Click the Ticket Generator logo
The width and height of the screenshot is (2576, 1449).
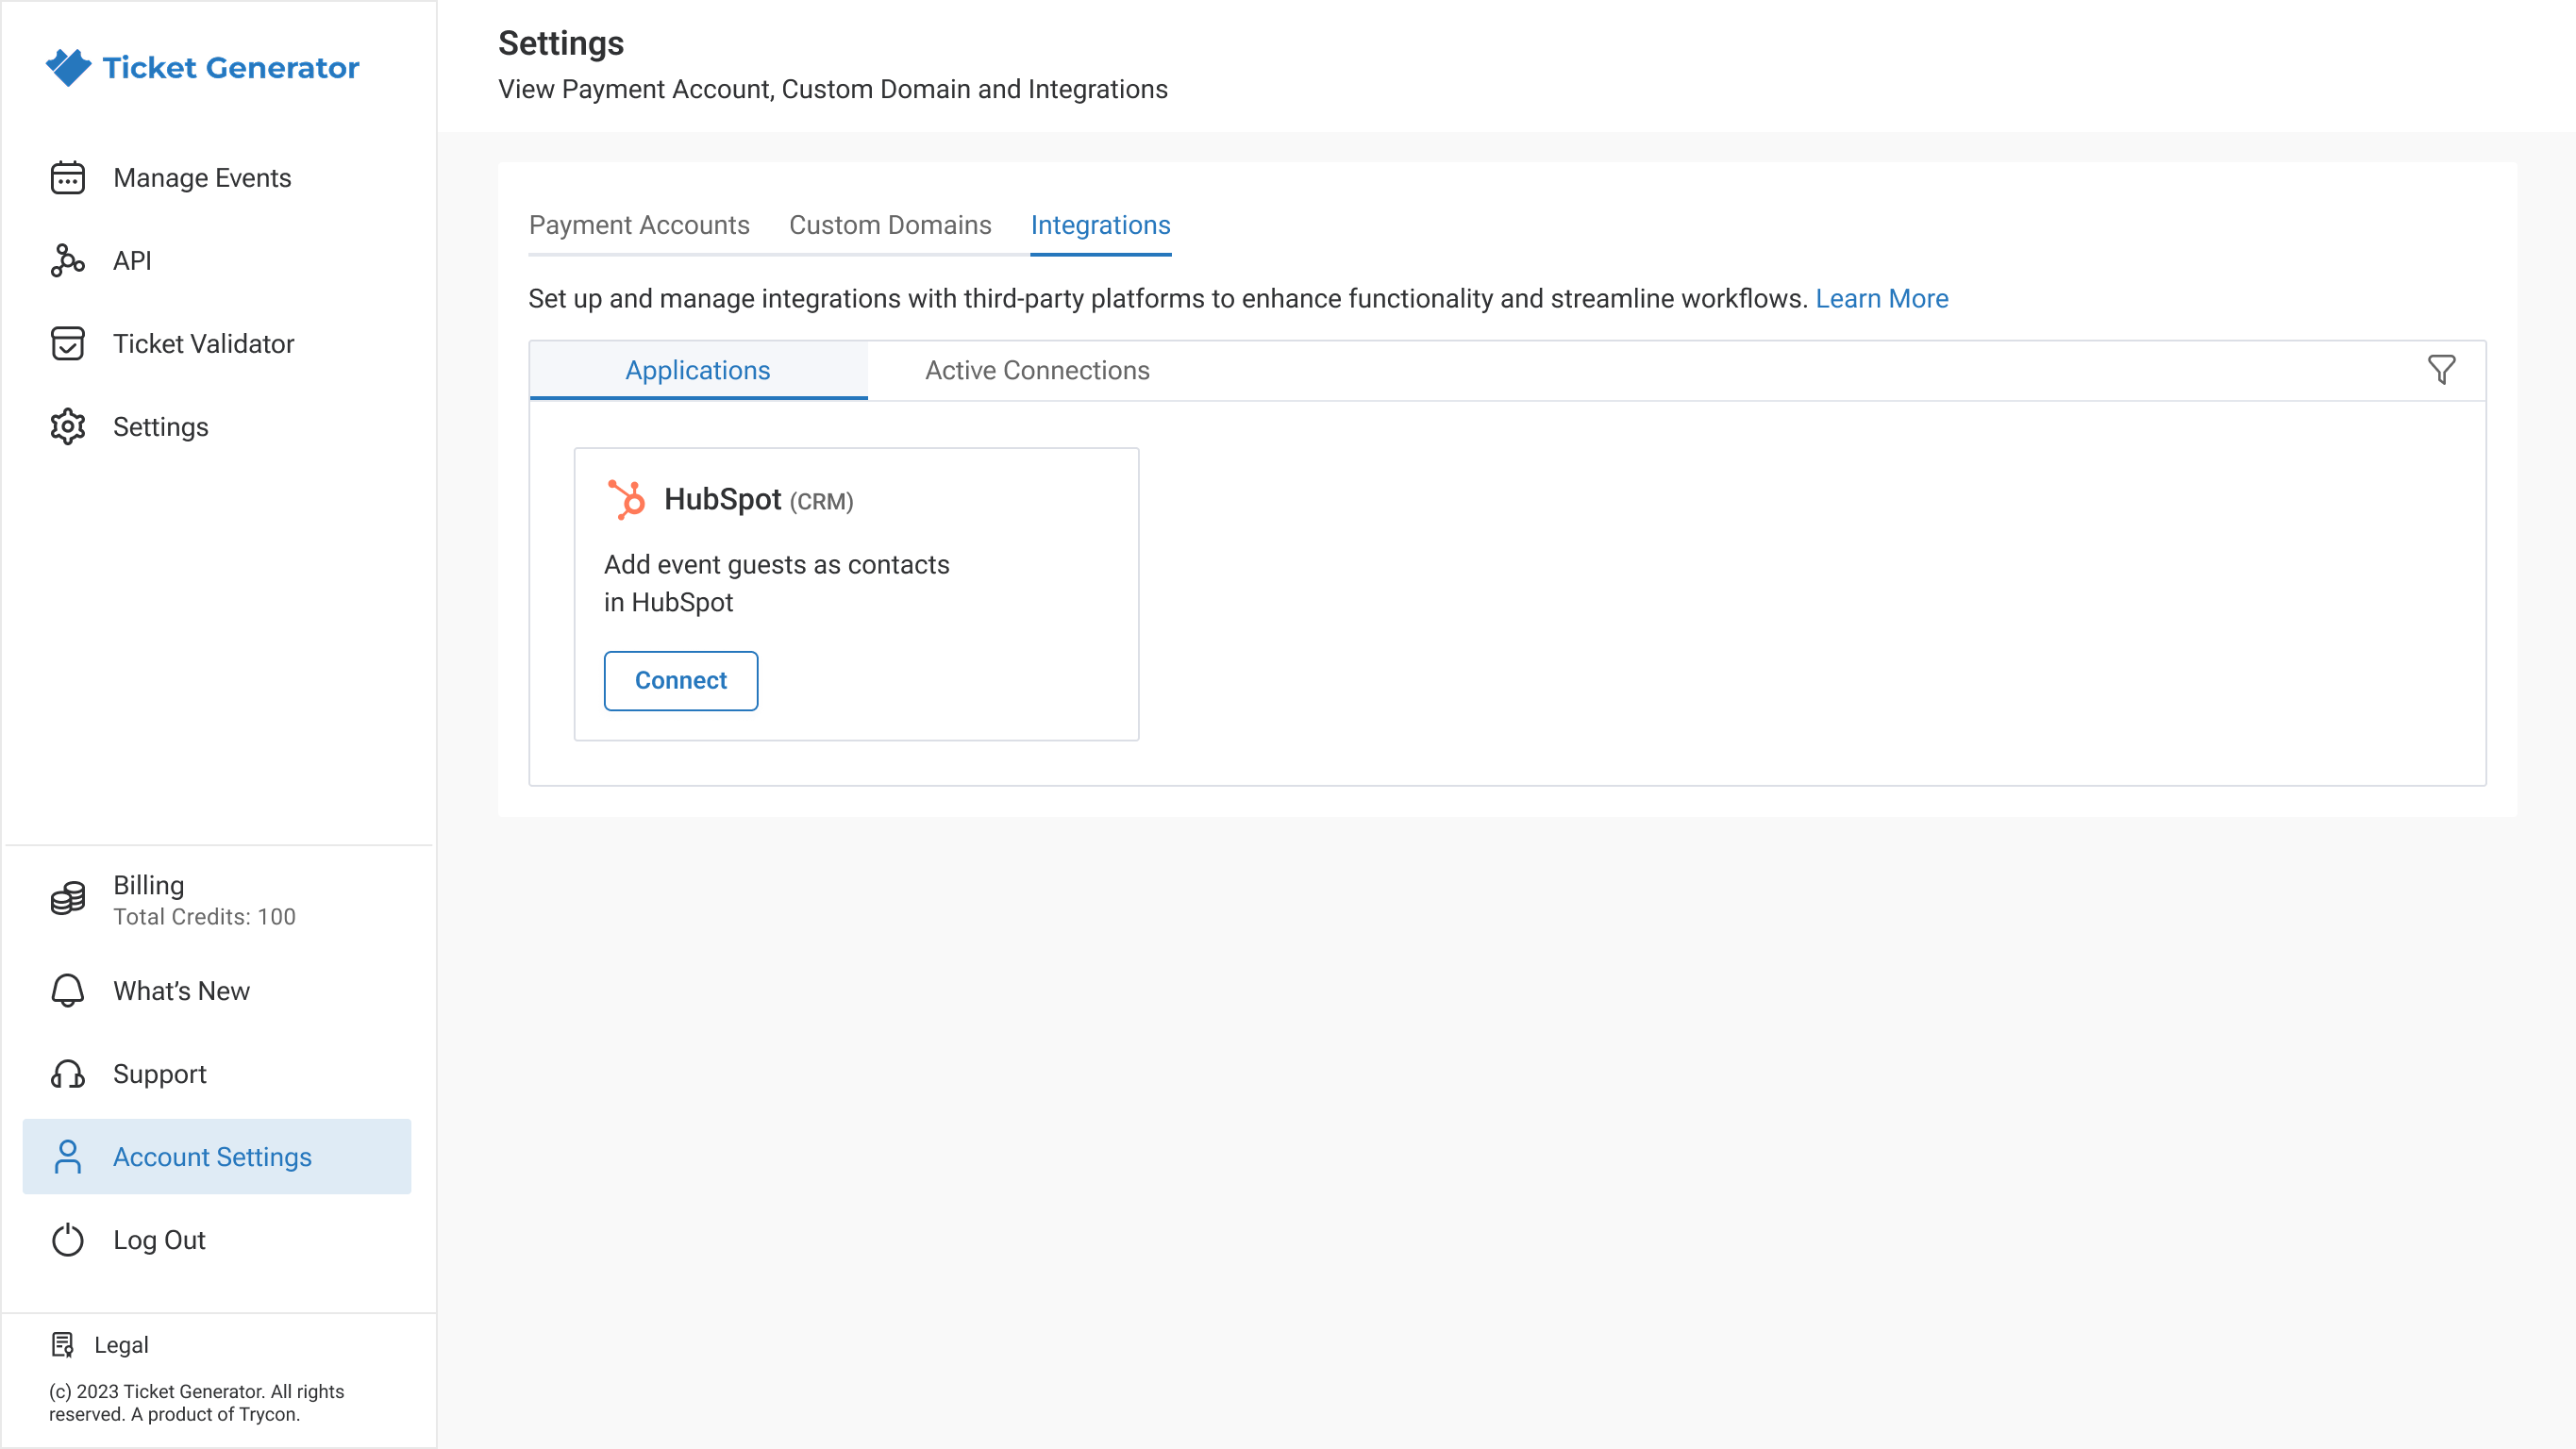click(x=203, y=67)
